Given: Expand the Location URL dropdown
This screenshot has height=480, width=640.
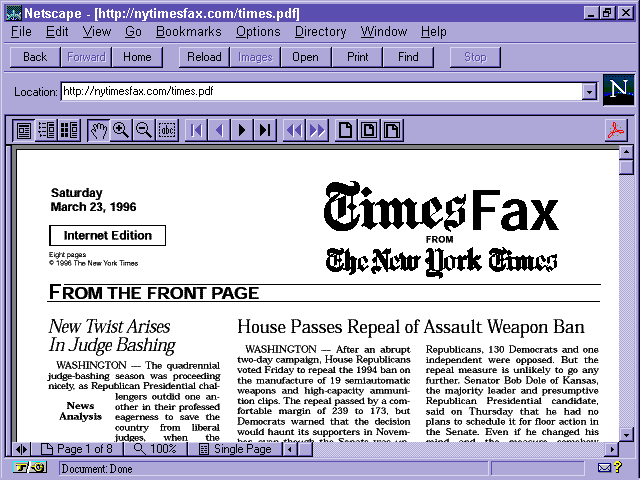Looking at the screenshot, I should click(x=589, y=91).
